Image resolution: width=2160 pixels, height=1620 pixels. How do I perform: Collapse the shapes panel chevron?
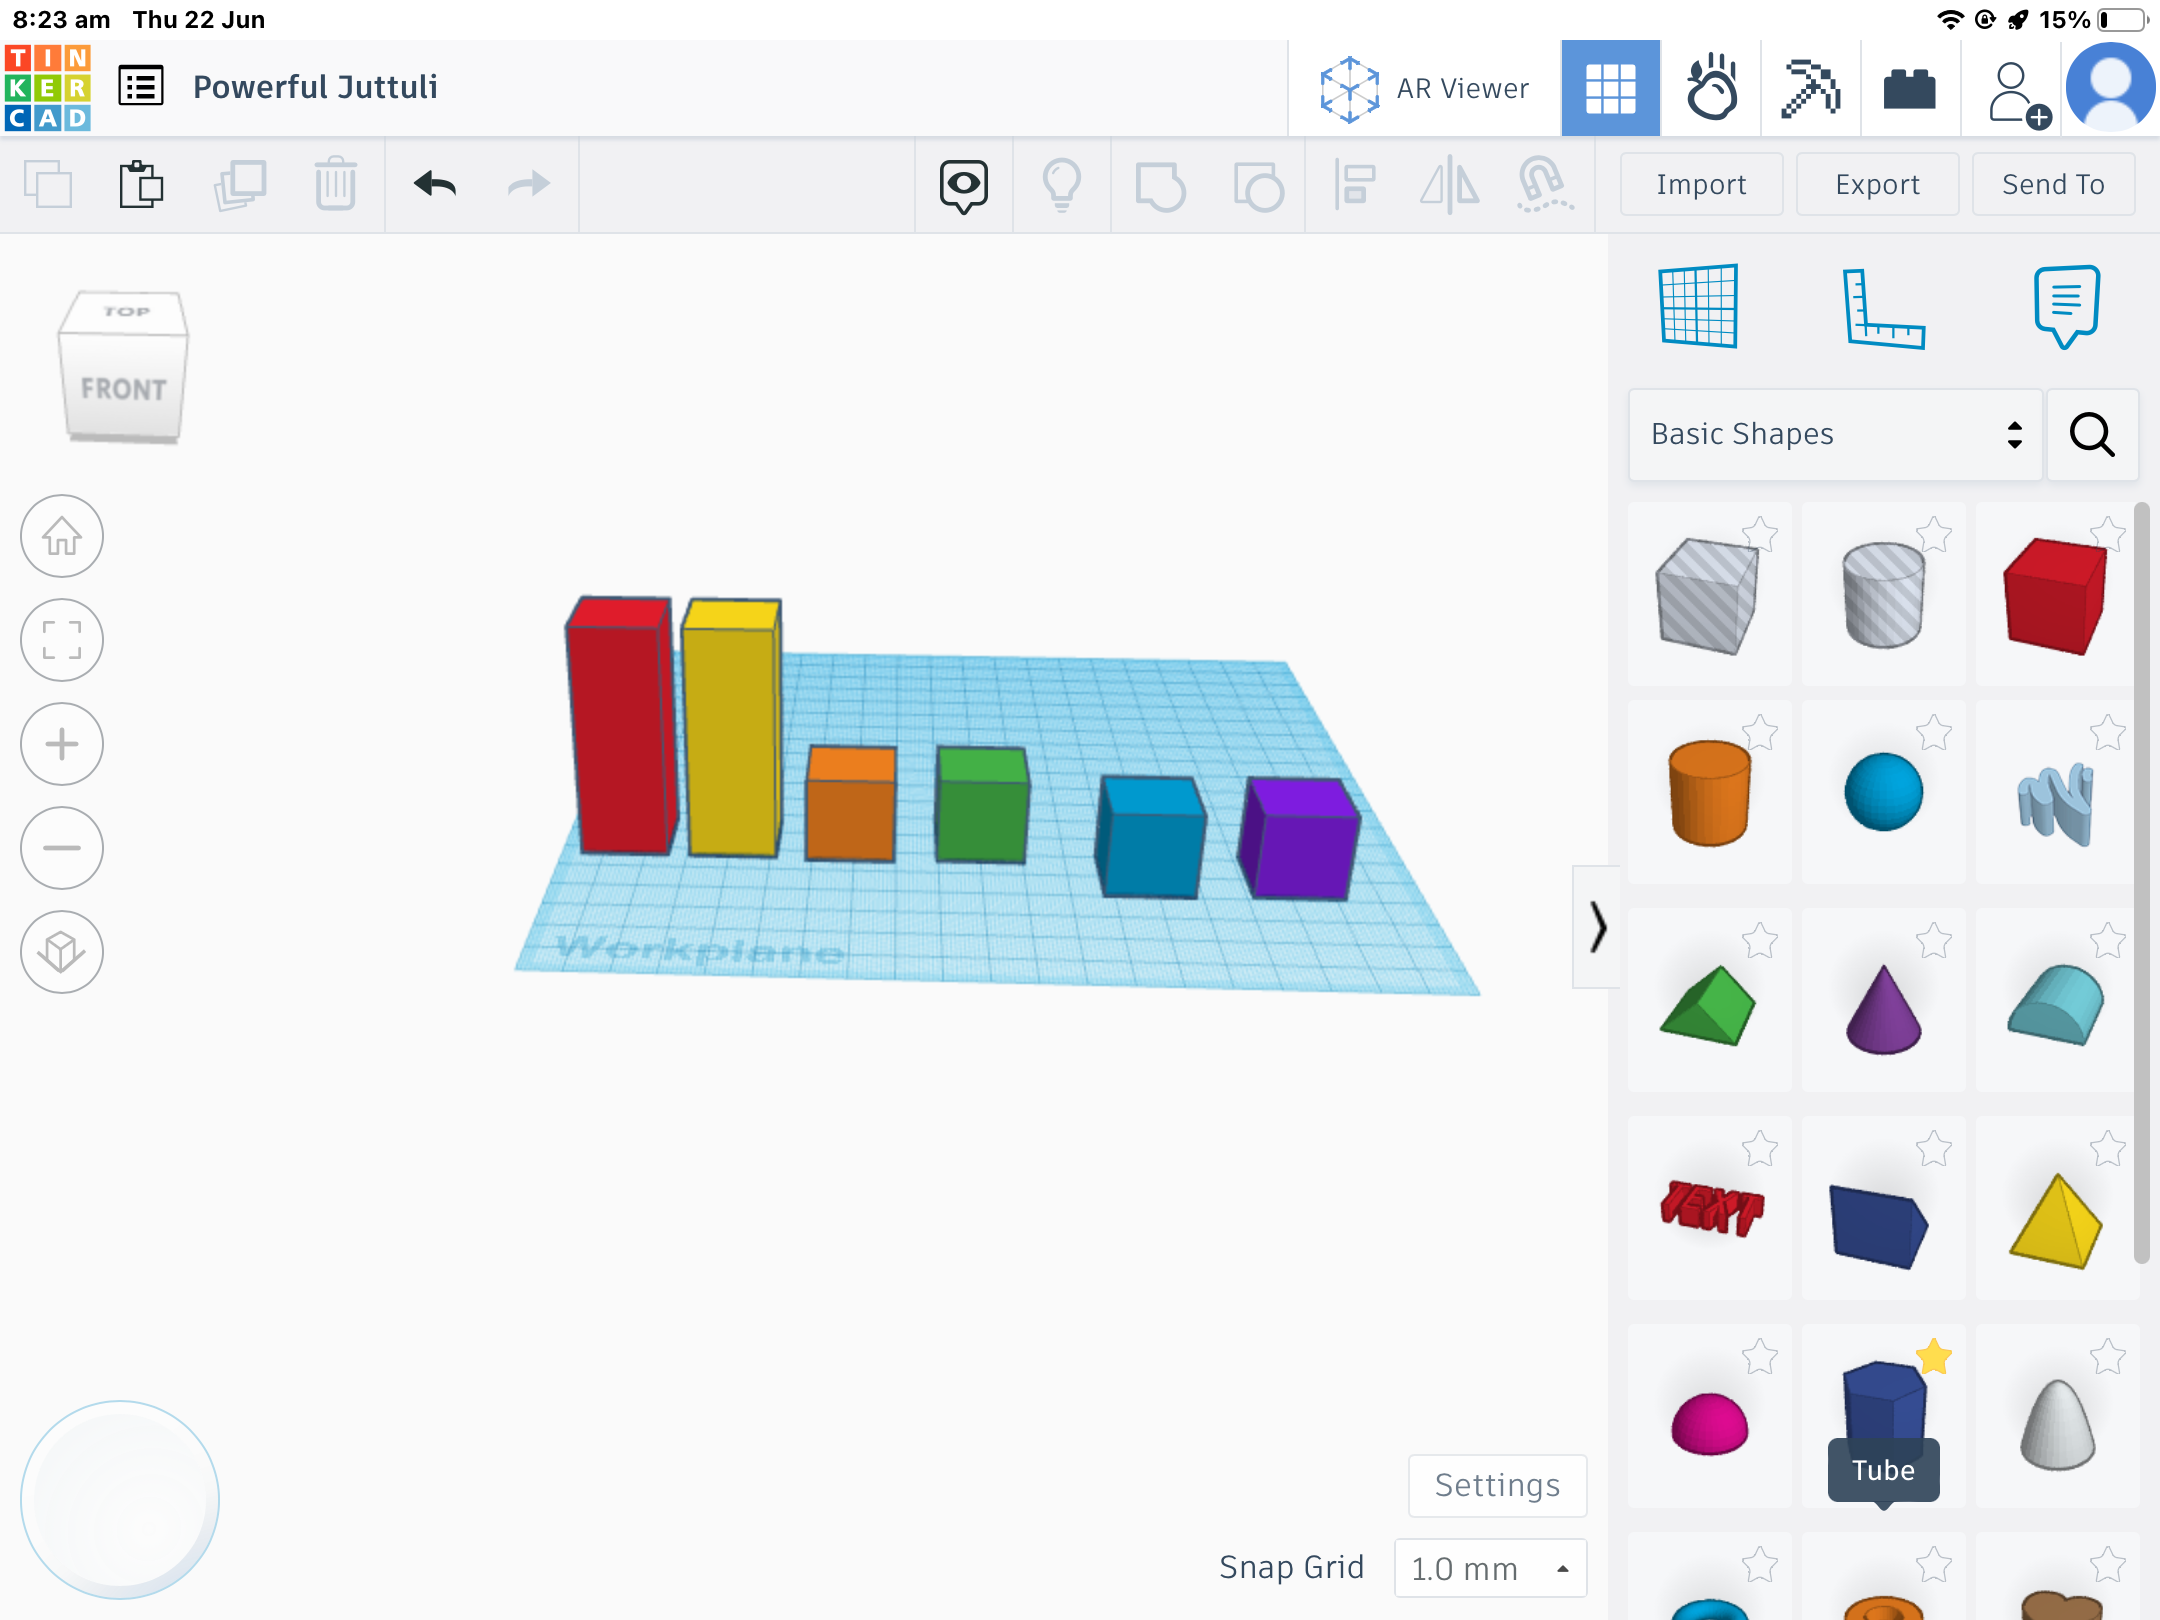click(x=1597, y=927)
